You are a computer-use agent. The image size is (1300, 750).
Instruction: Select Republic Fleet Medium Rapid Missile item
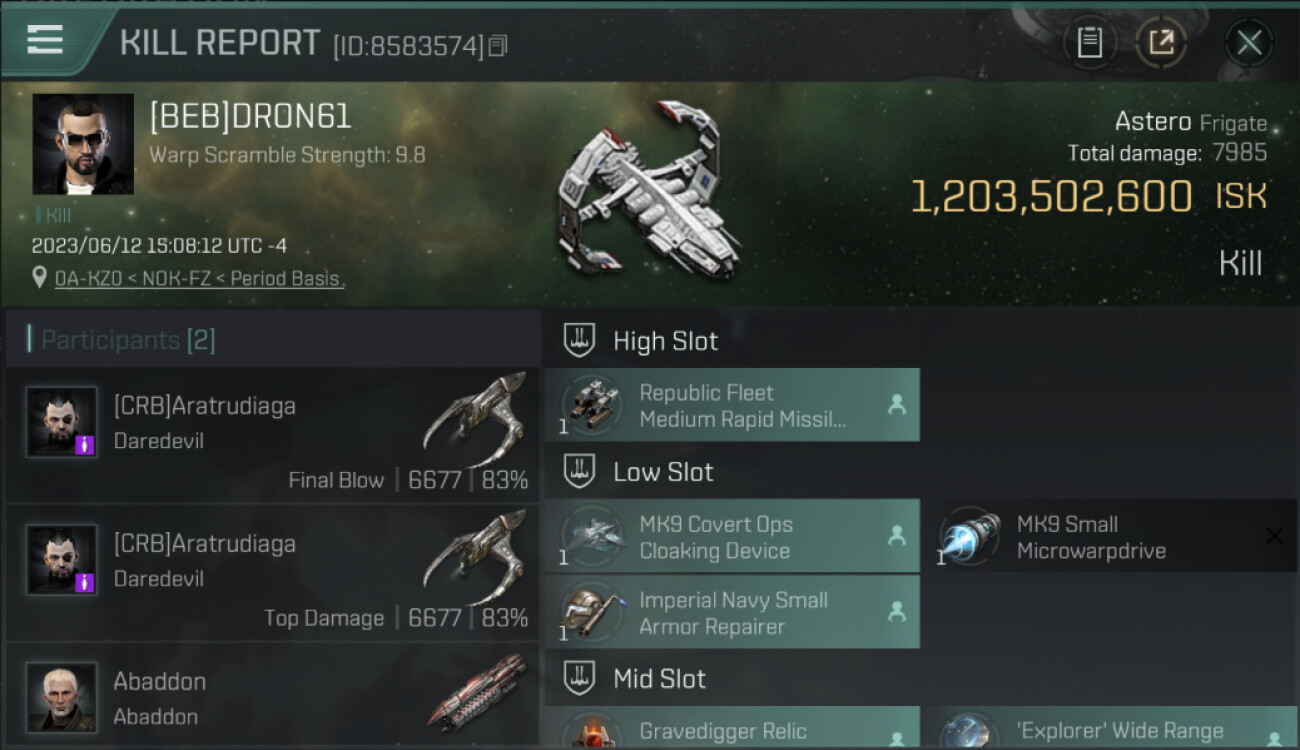732,405
